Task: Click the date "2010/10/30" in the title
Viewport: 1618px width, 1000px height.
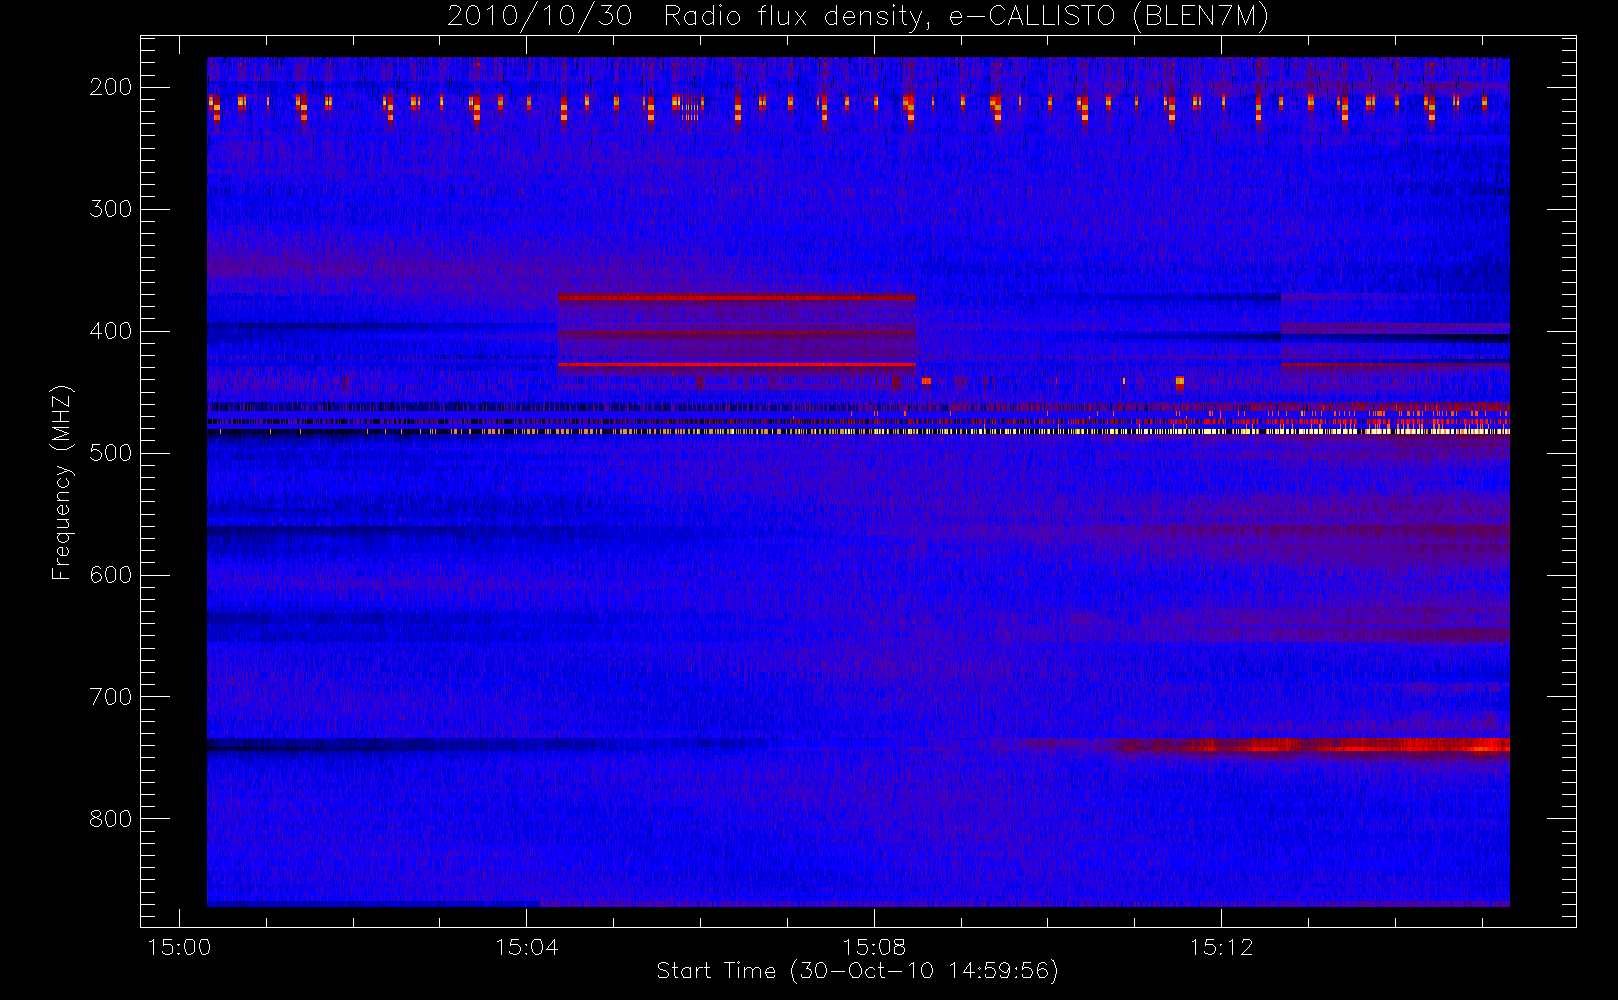Action: click(x=540, y=16)
